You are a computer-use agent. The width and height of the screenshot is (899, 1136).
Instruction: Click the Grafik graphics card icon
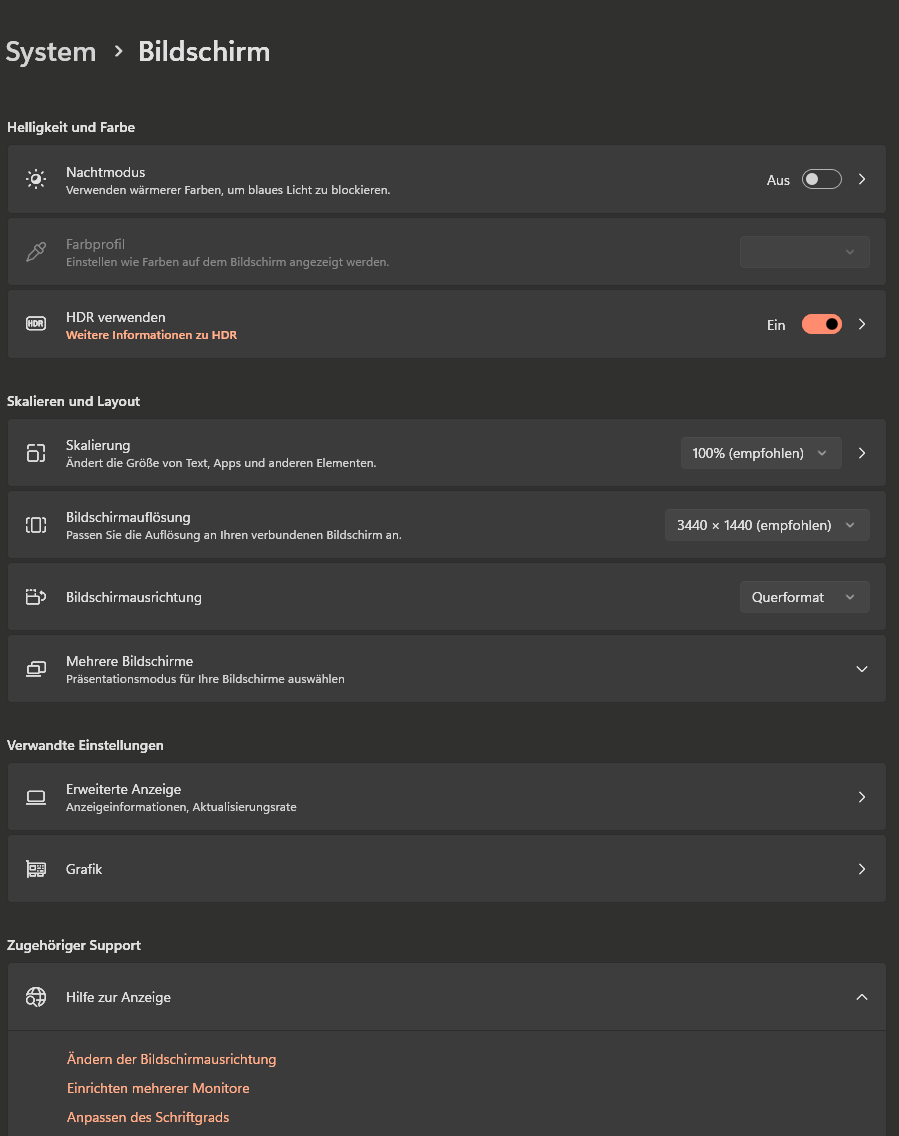click(x=36, y=869)
